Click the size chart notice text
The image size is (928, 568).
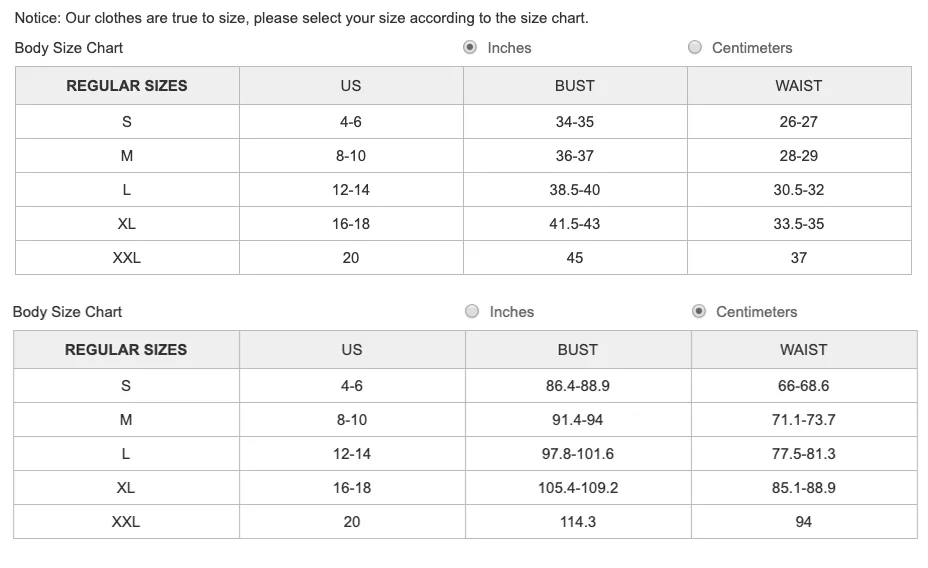[301, 18]
